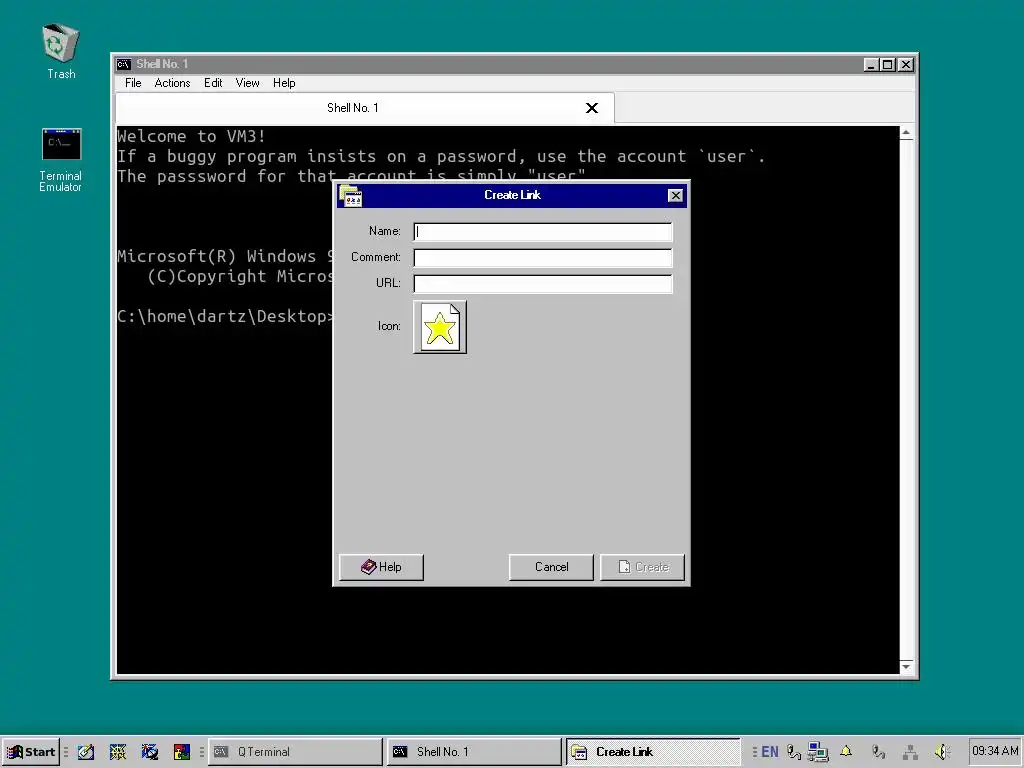Focus the Name input field
This screenshot has height=768, width=1024.
pyautogui.click(x=543, y=232)
